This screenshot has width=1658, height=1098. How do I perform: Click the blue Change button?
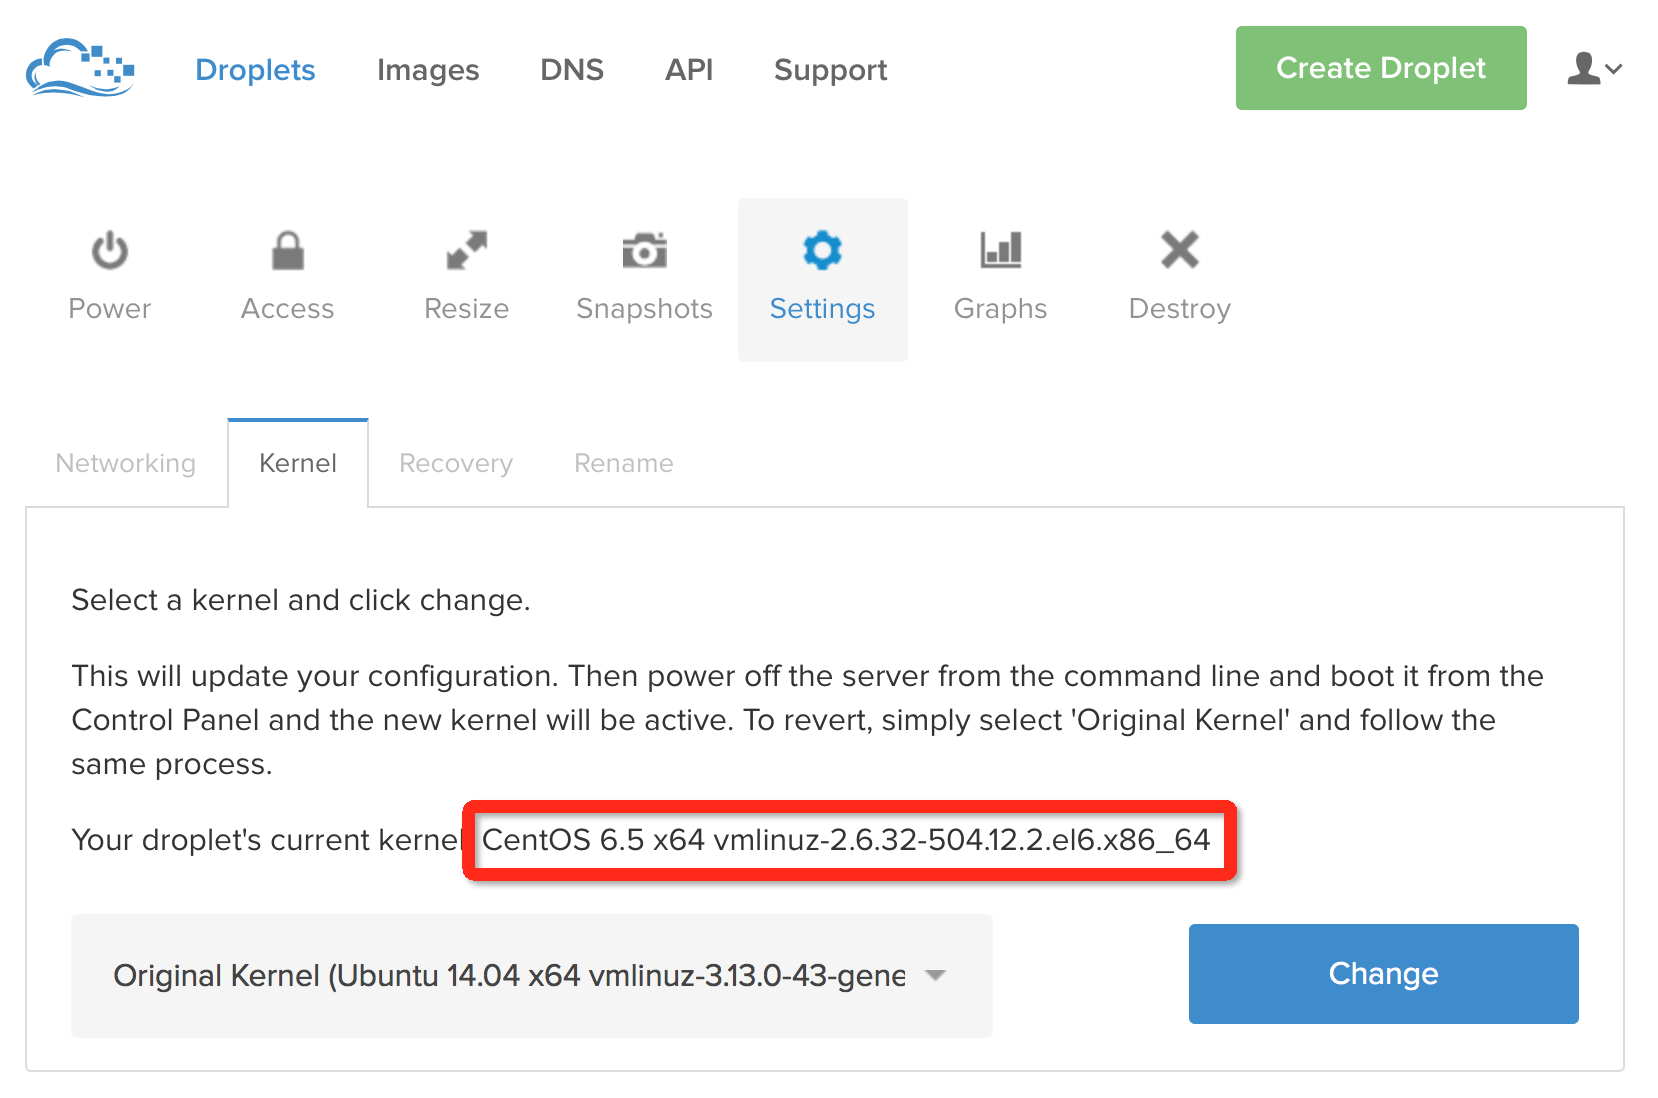1384,974
